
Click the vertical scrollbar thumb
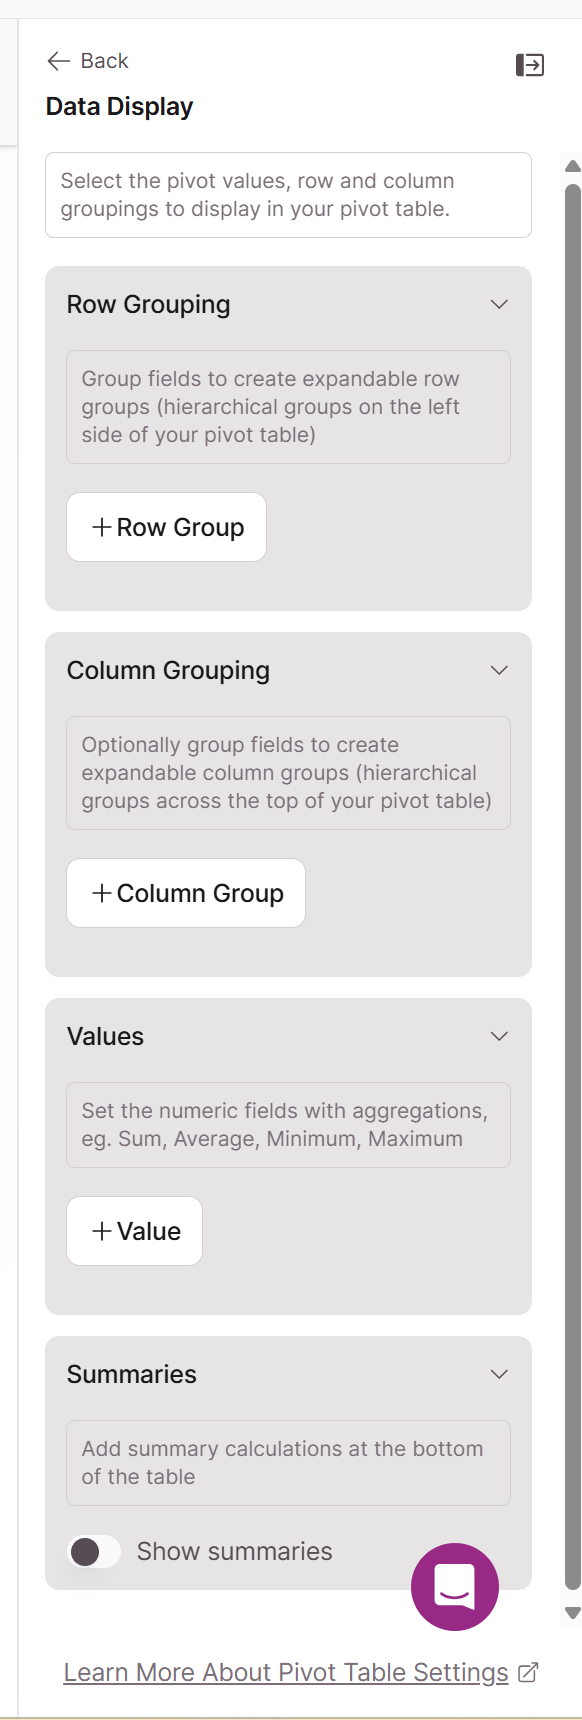click(573, 886)
